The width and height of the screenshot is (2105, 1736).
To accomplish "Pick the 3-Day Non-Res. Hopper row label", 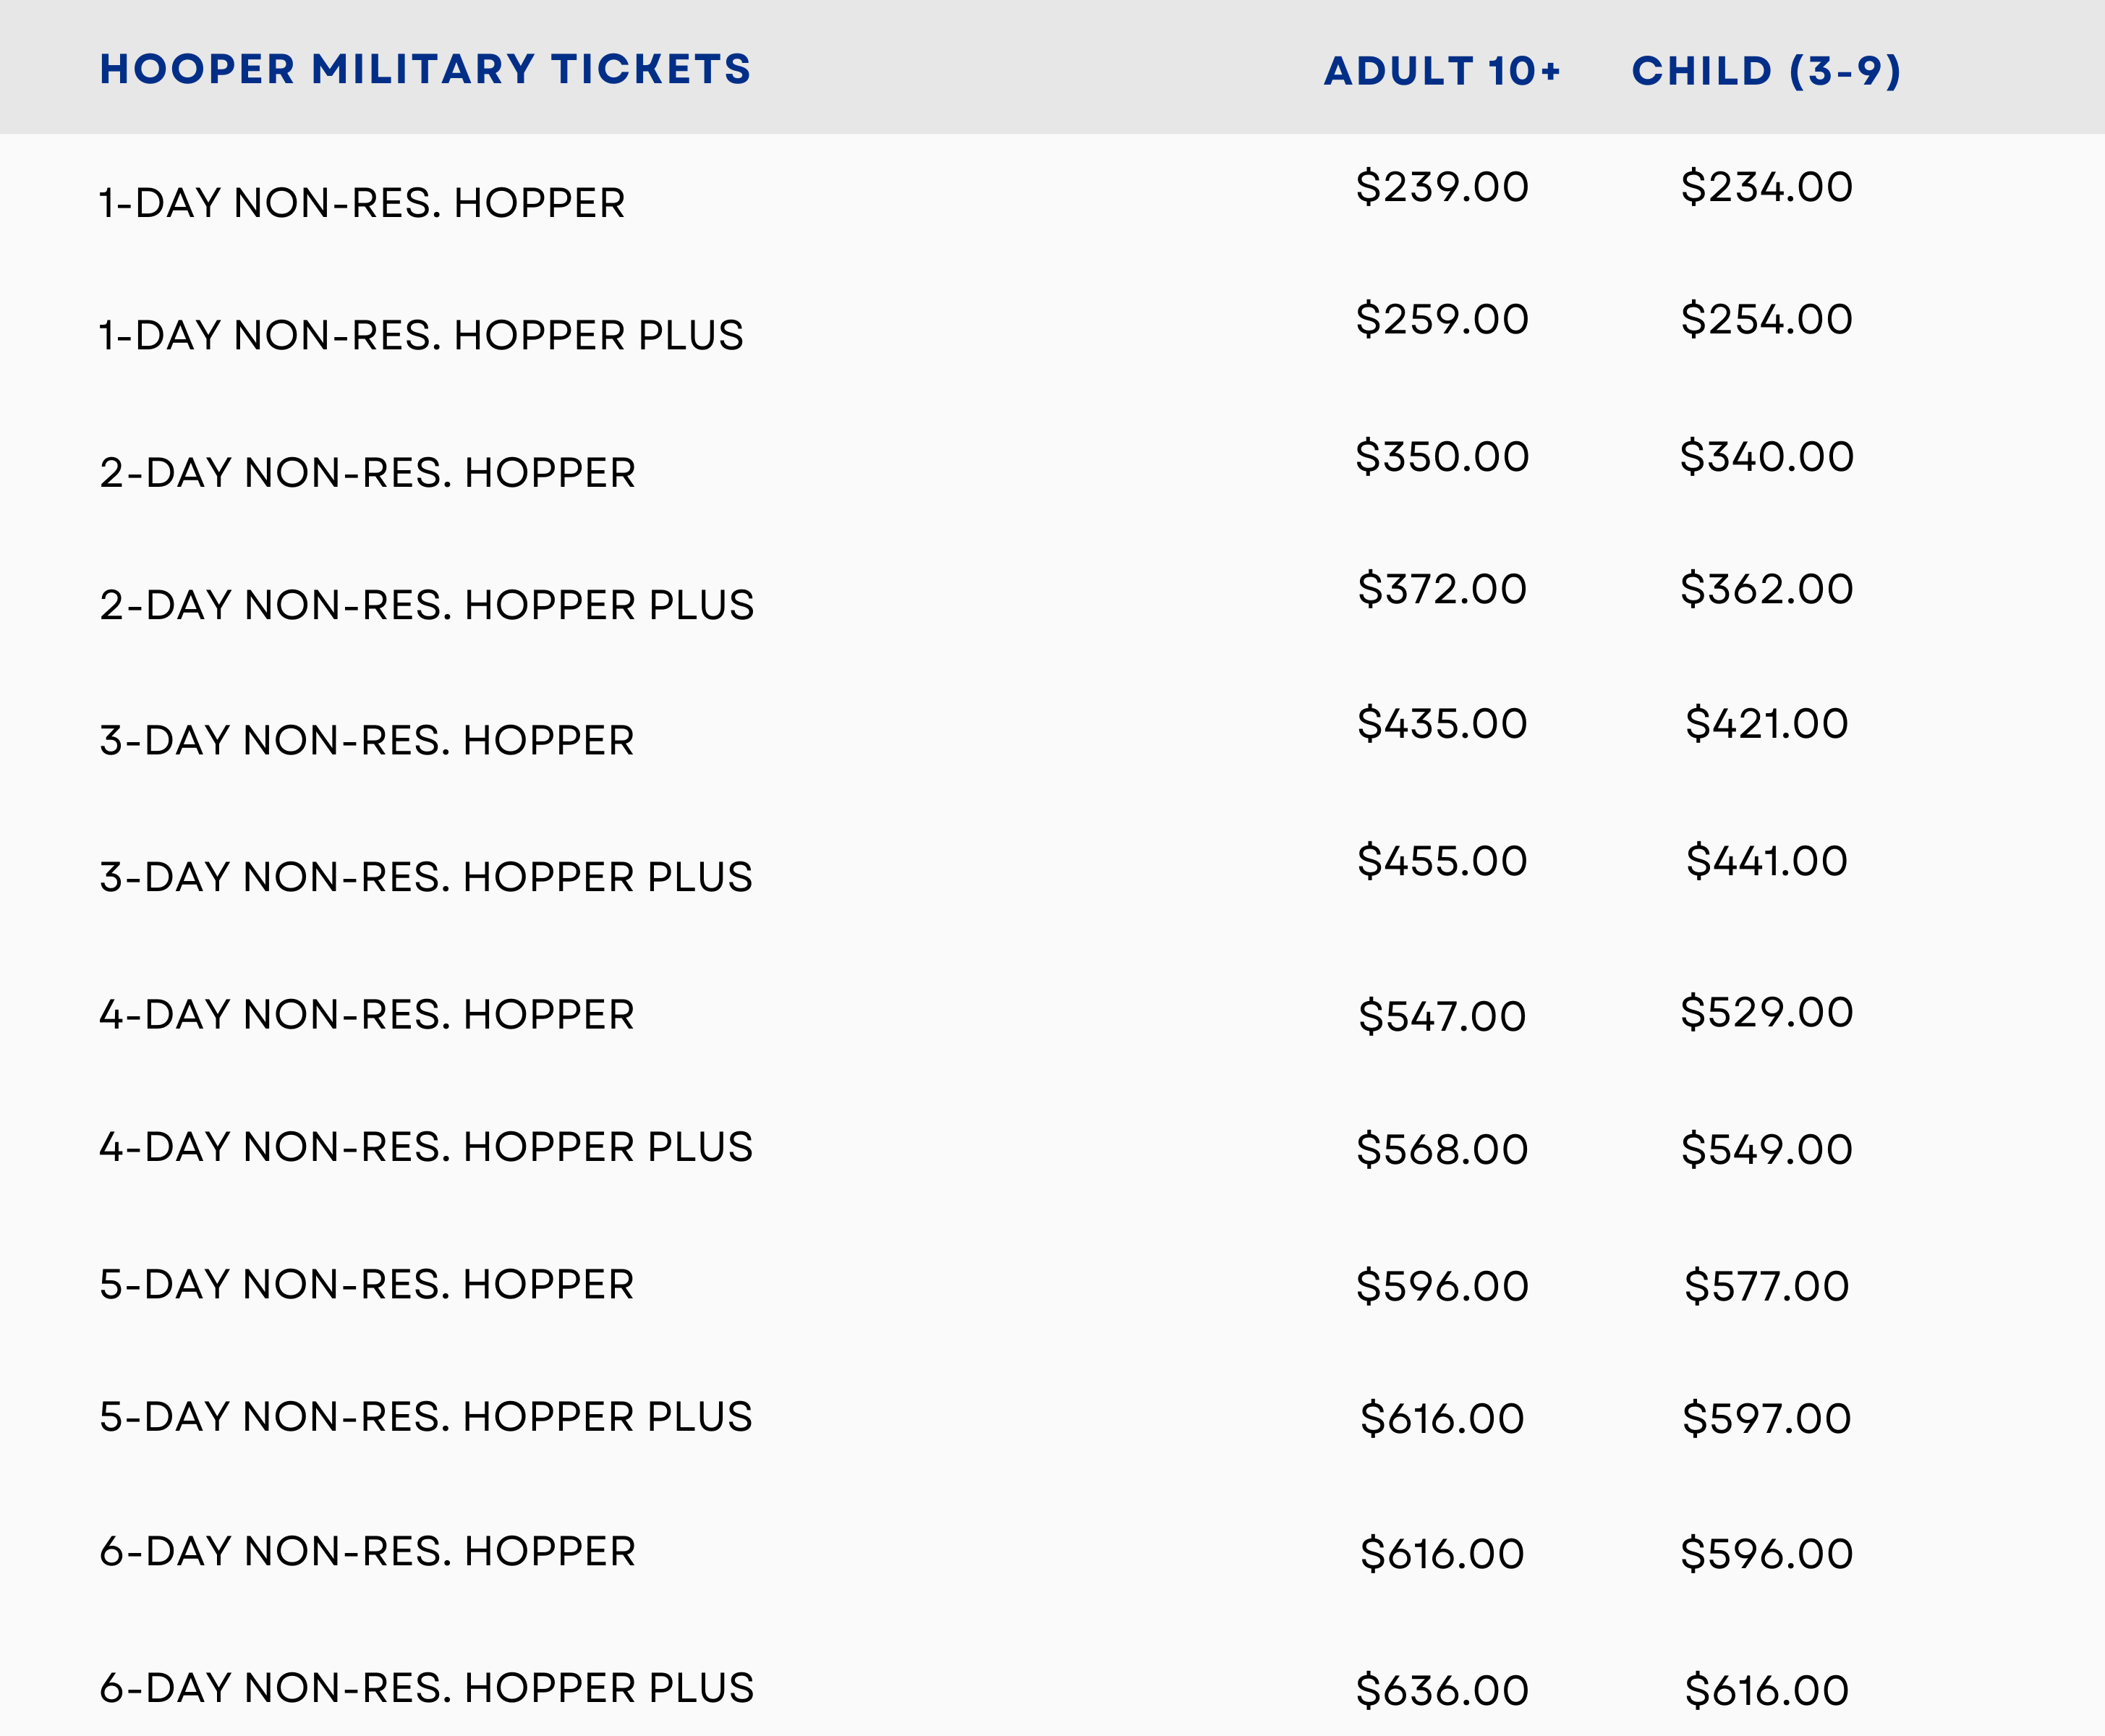I will [366, 740].
